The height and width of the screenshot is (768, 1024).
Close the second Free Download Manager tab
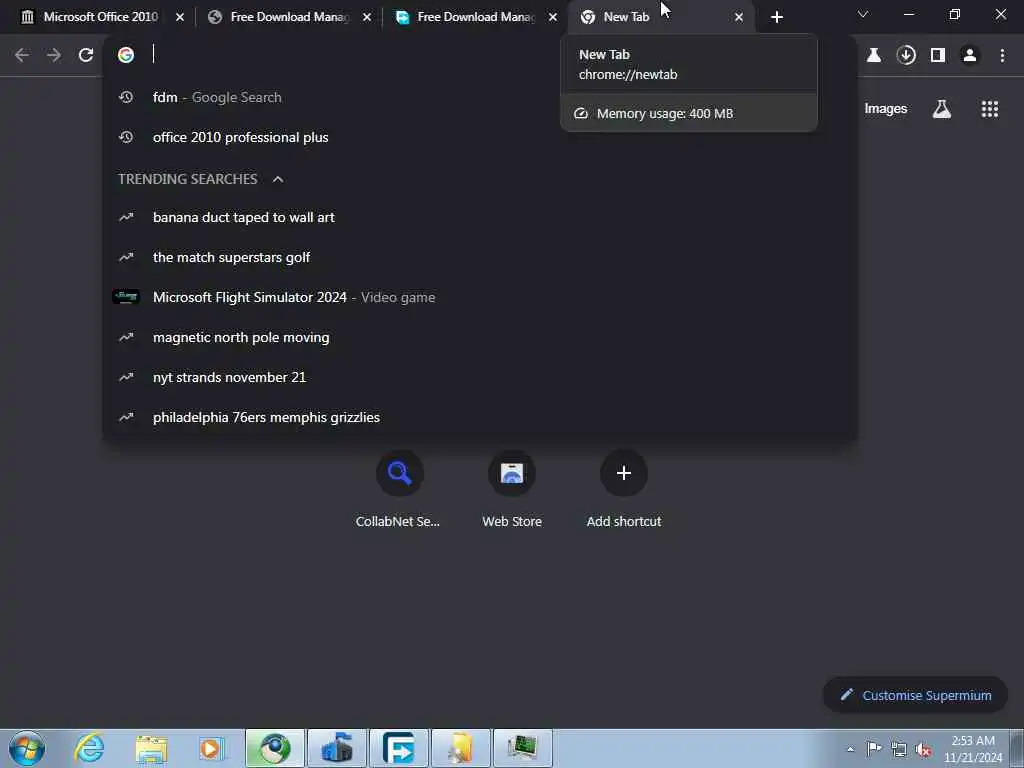[553, 17]
